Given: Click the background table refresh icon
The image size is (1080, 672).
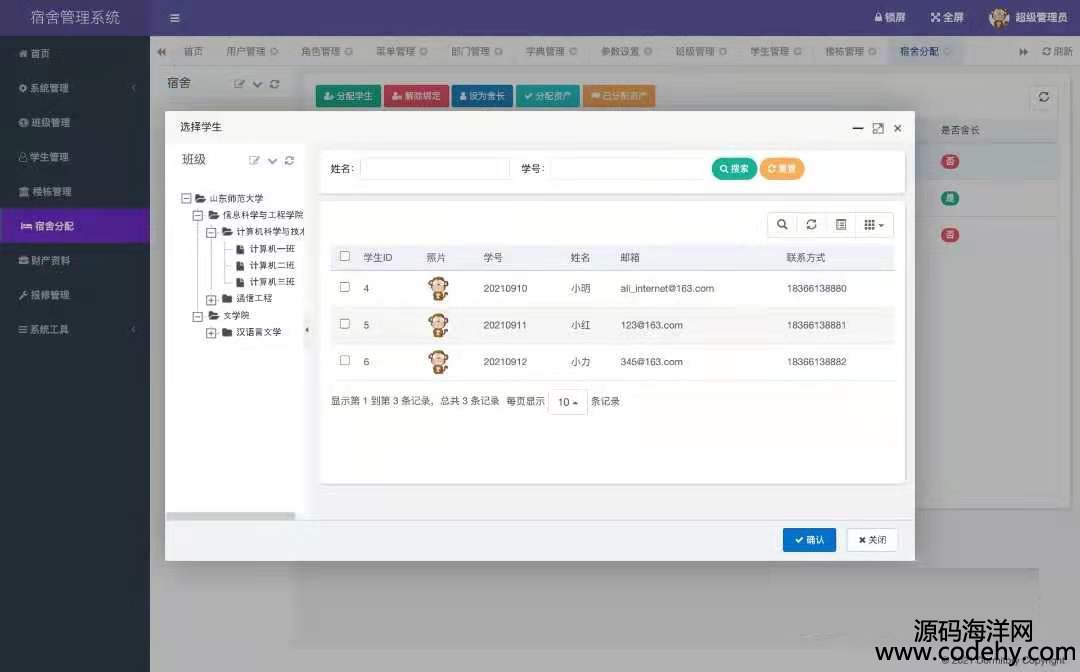Looking at the screenshot, I should (1043, 97).
